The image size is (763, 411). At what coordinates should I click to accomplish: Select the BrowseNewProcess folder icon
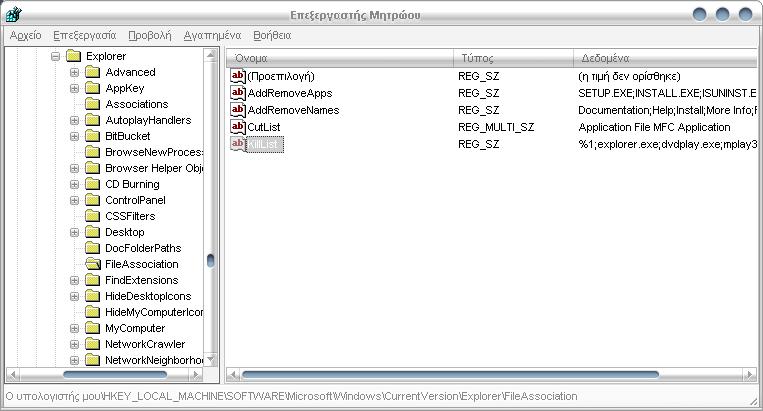point(92,152)
